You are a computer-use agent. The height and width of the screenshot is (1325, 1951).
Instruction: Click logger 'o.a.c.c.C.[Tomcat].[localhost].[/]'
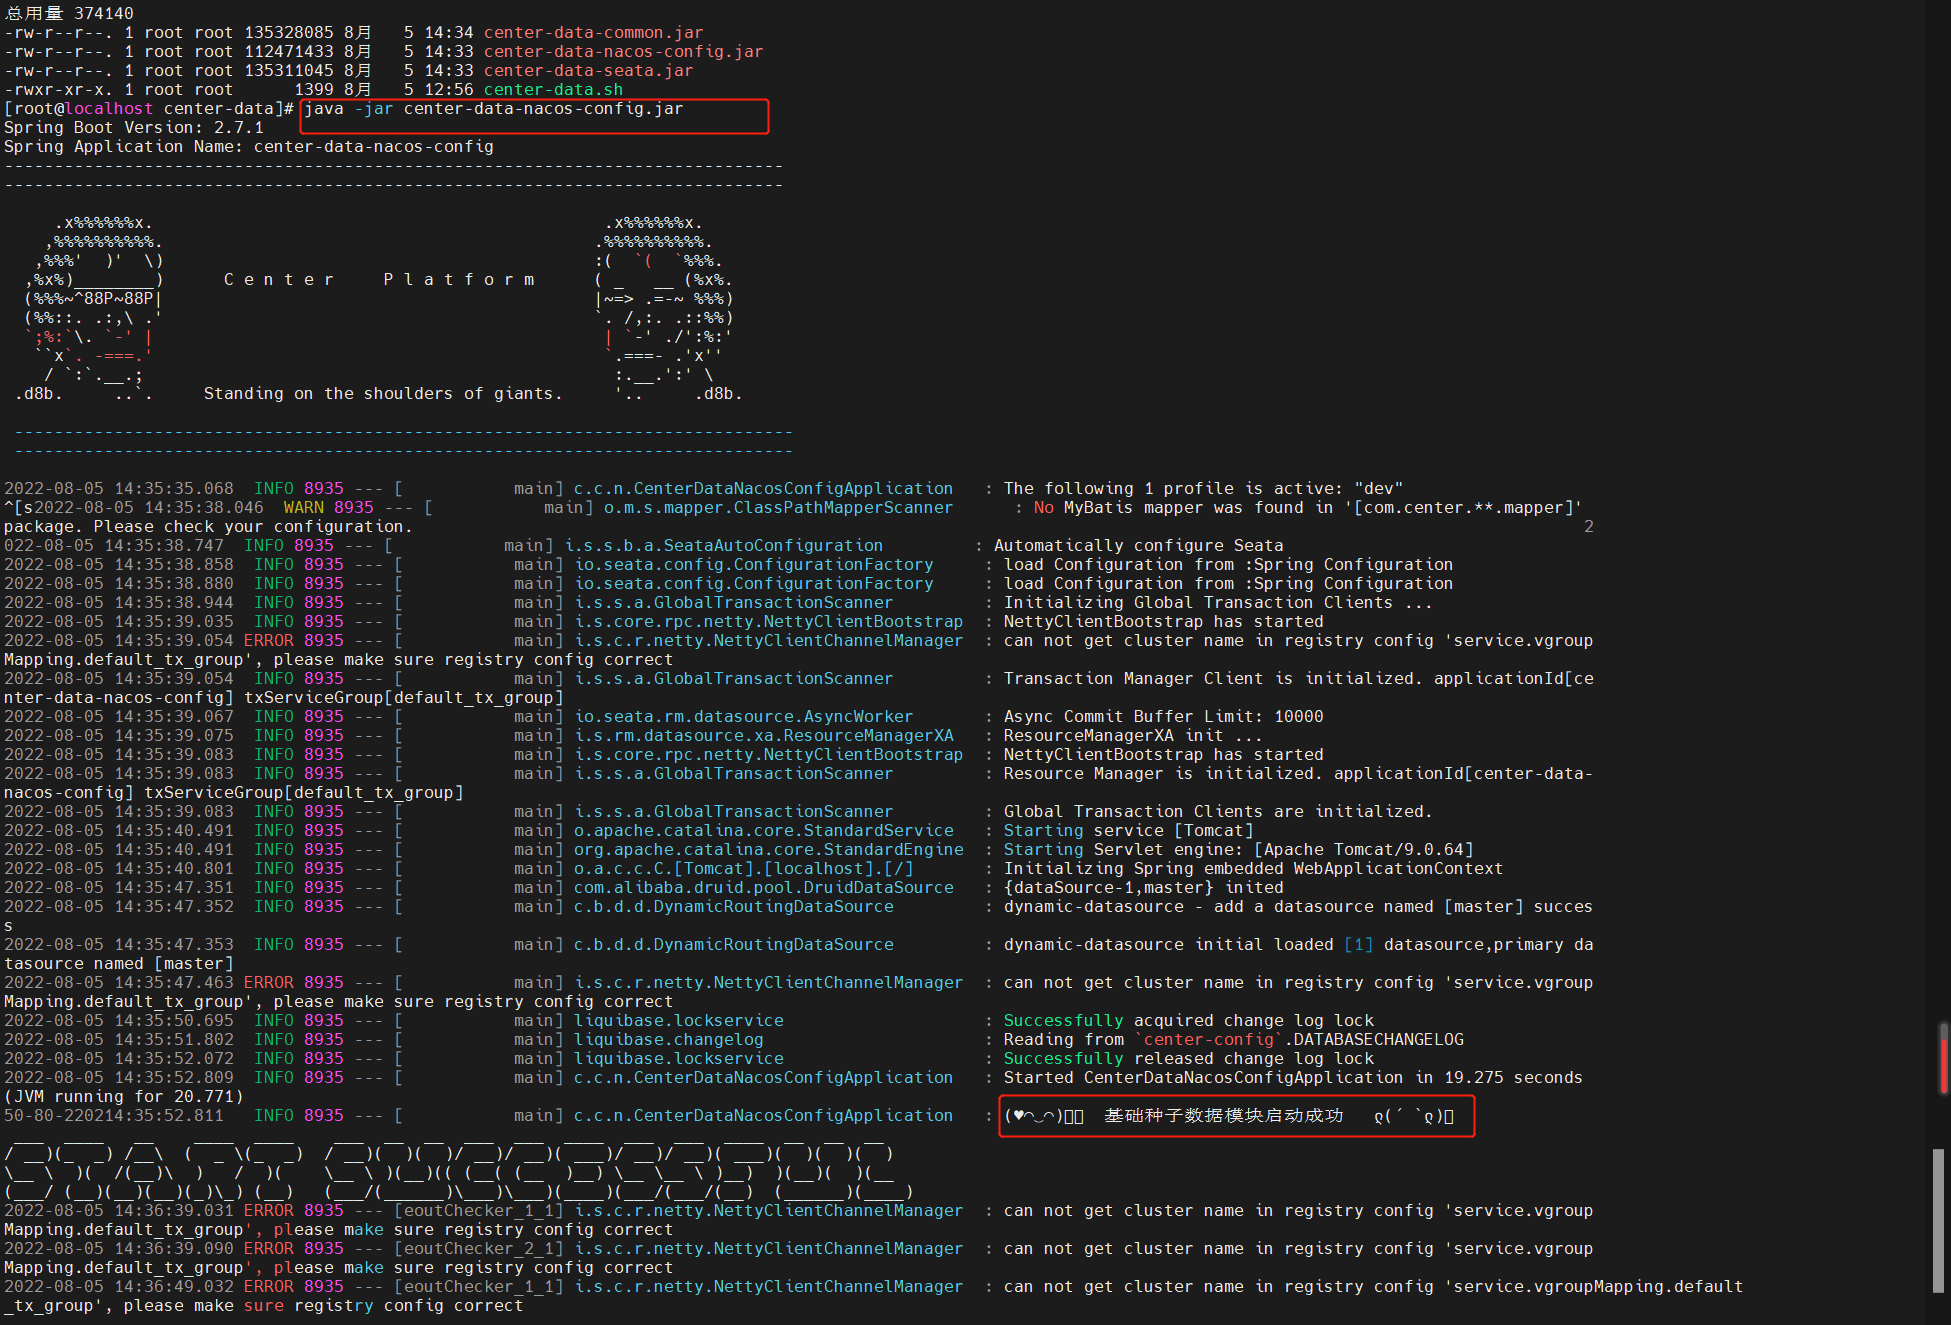tap(743, 869)
